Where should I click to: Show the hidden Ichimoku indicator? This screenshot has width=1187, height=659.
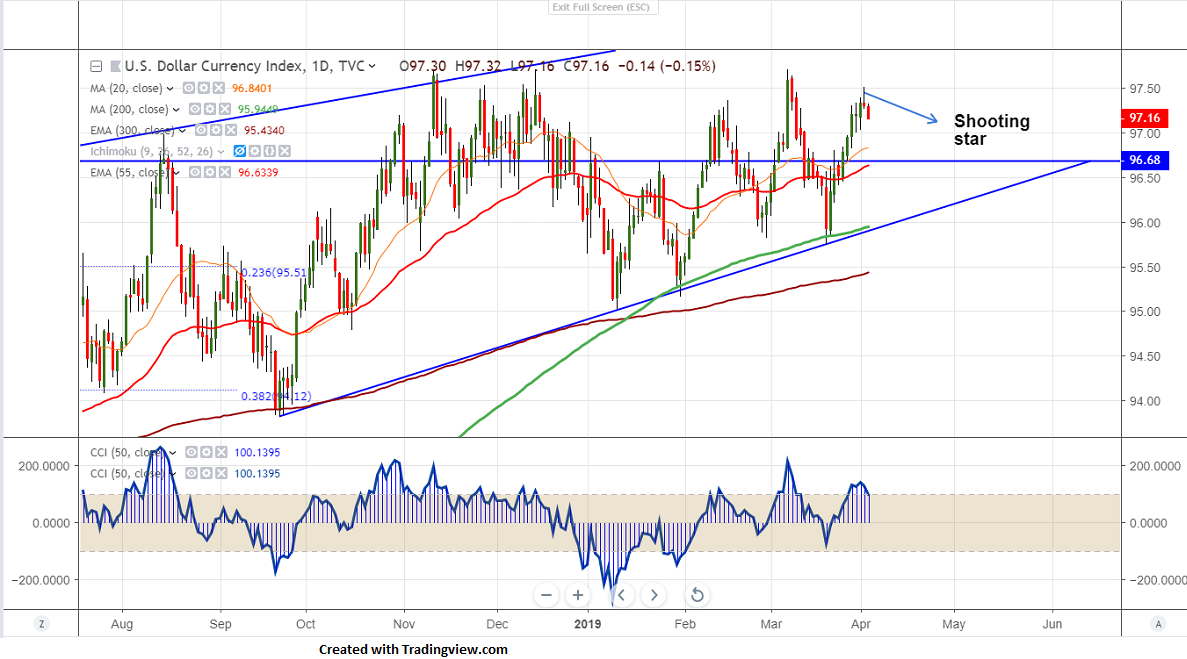(x=240, y=151)
